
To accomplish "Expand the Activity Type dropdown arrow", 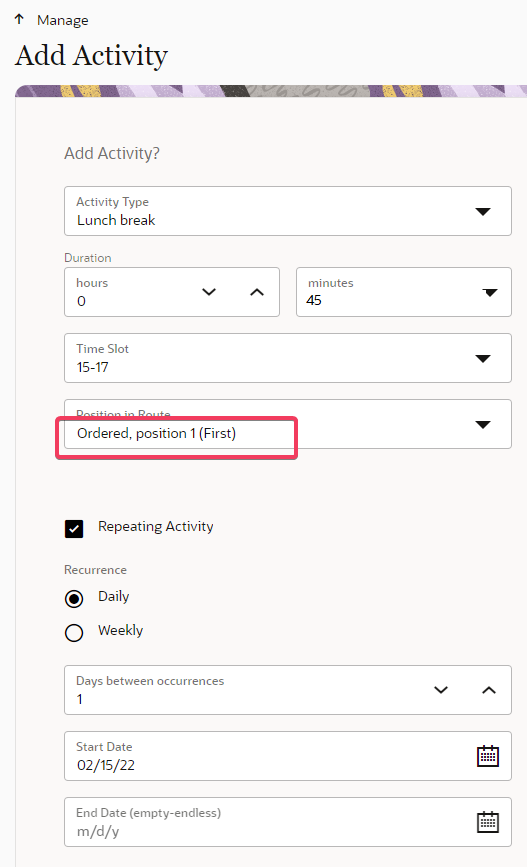I will click(483, 211).
